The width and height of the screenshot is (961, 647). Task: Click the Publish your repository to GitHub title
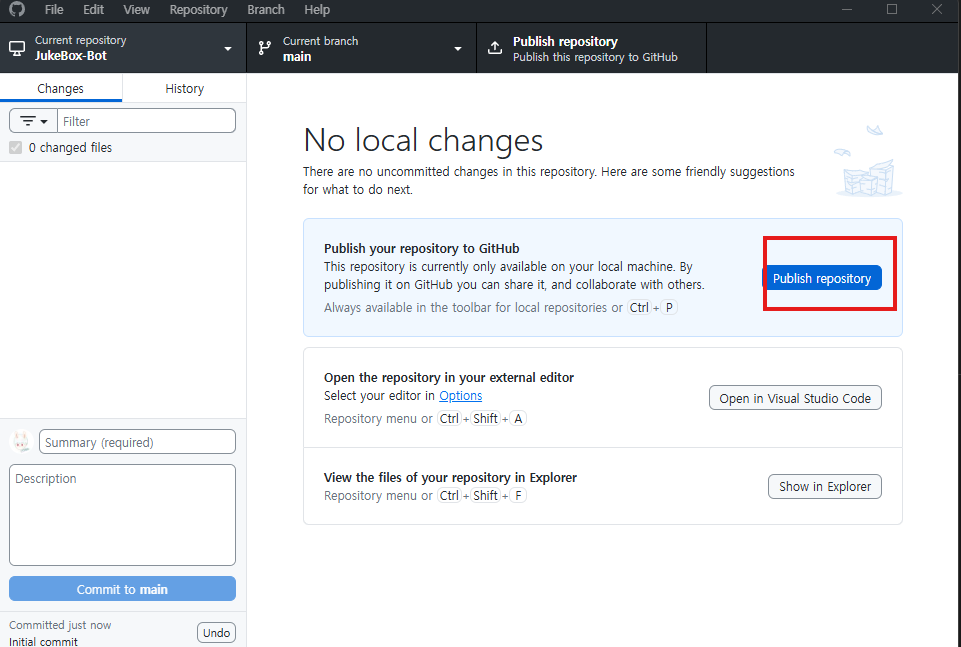click(x=422, y=248)
